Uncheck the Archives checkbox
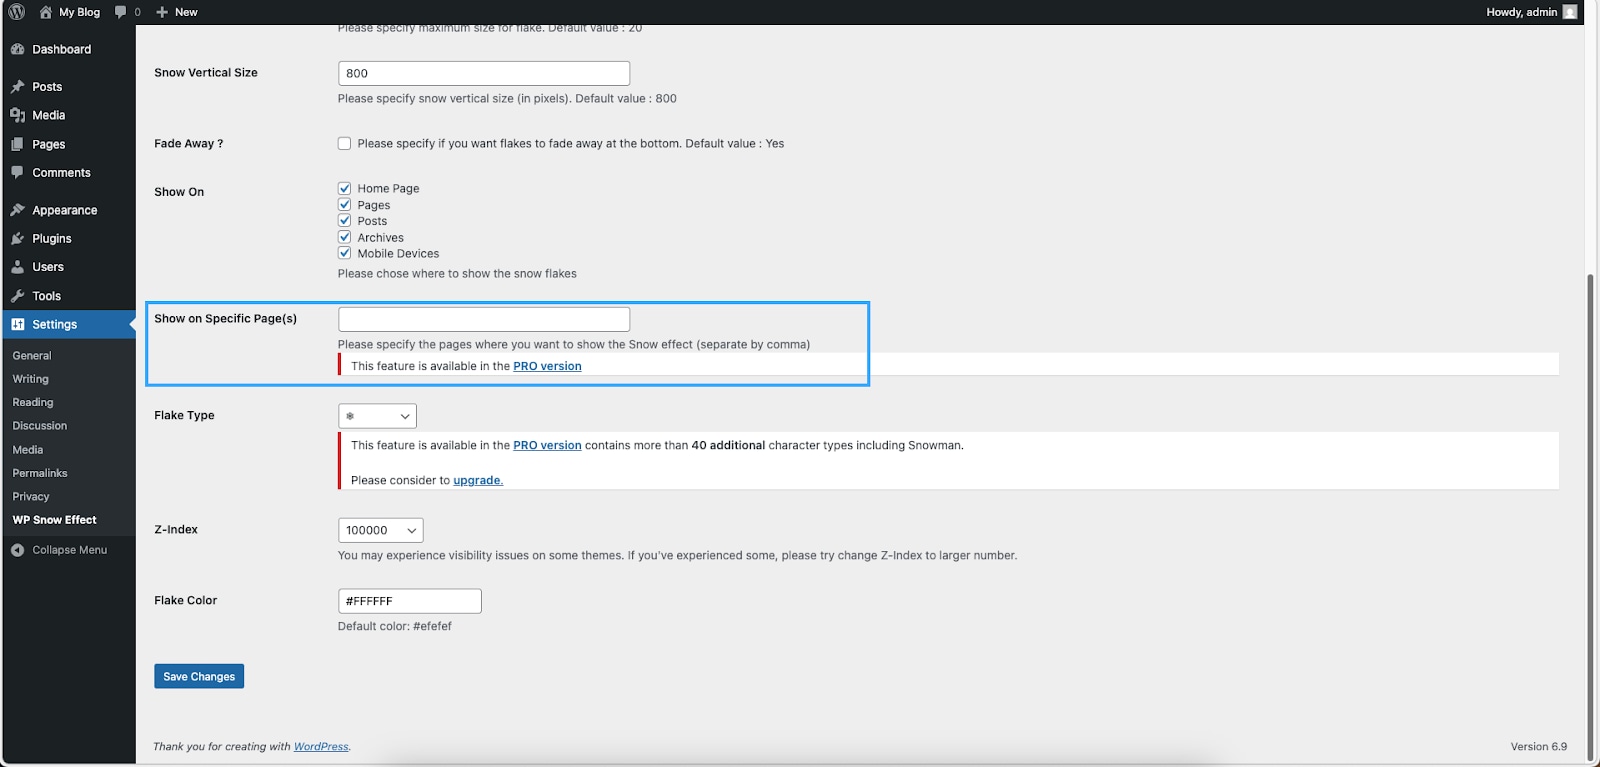Screen dimensions: 1600x767 point(345,238)
